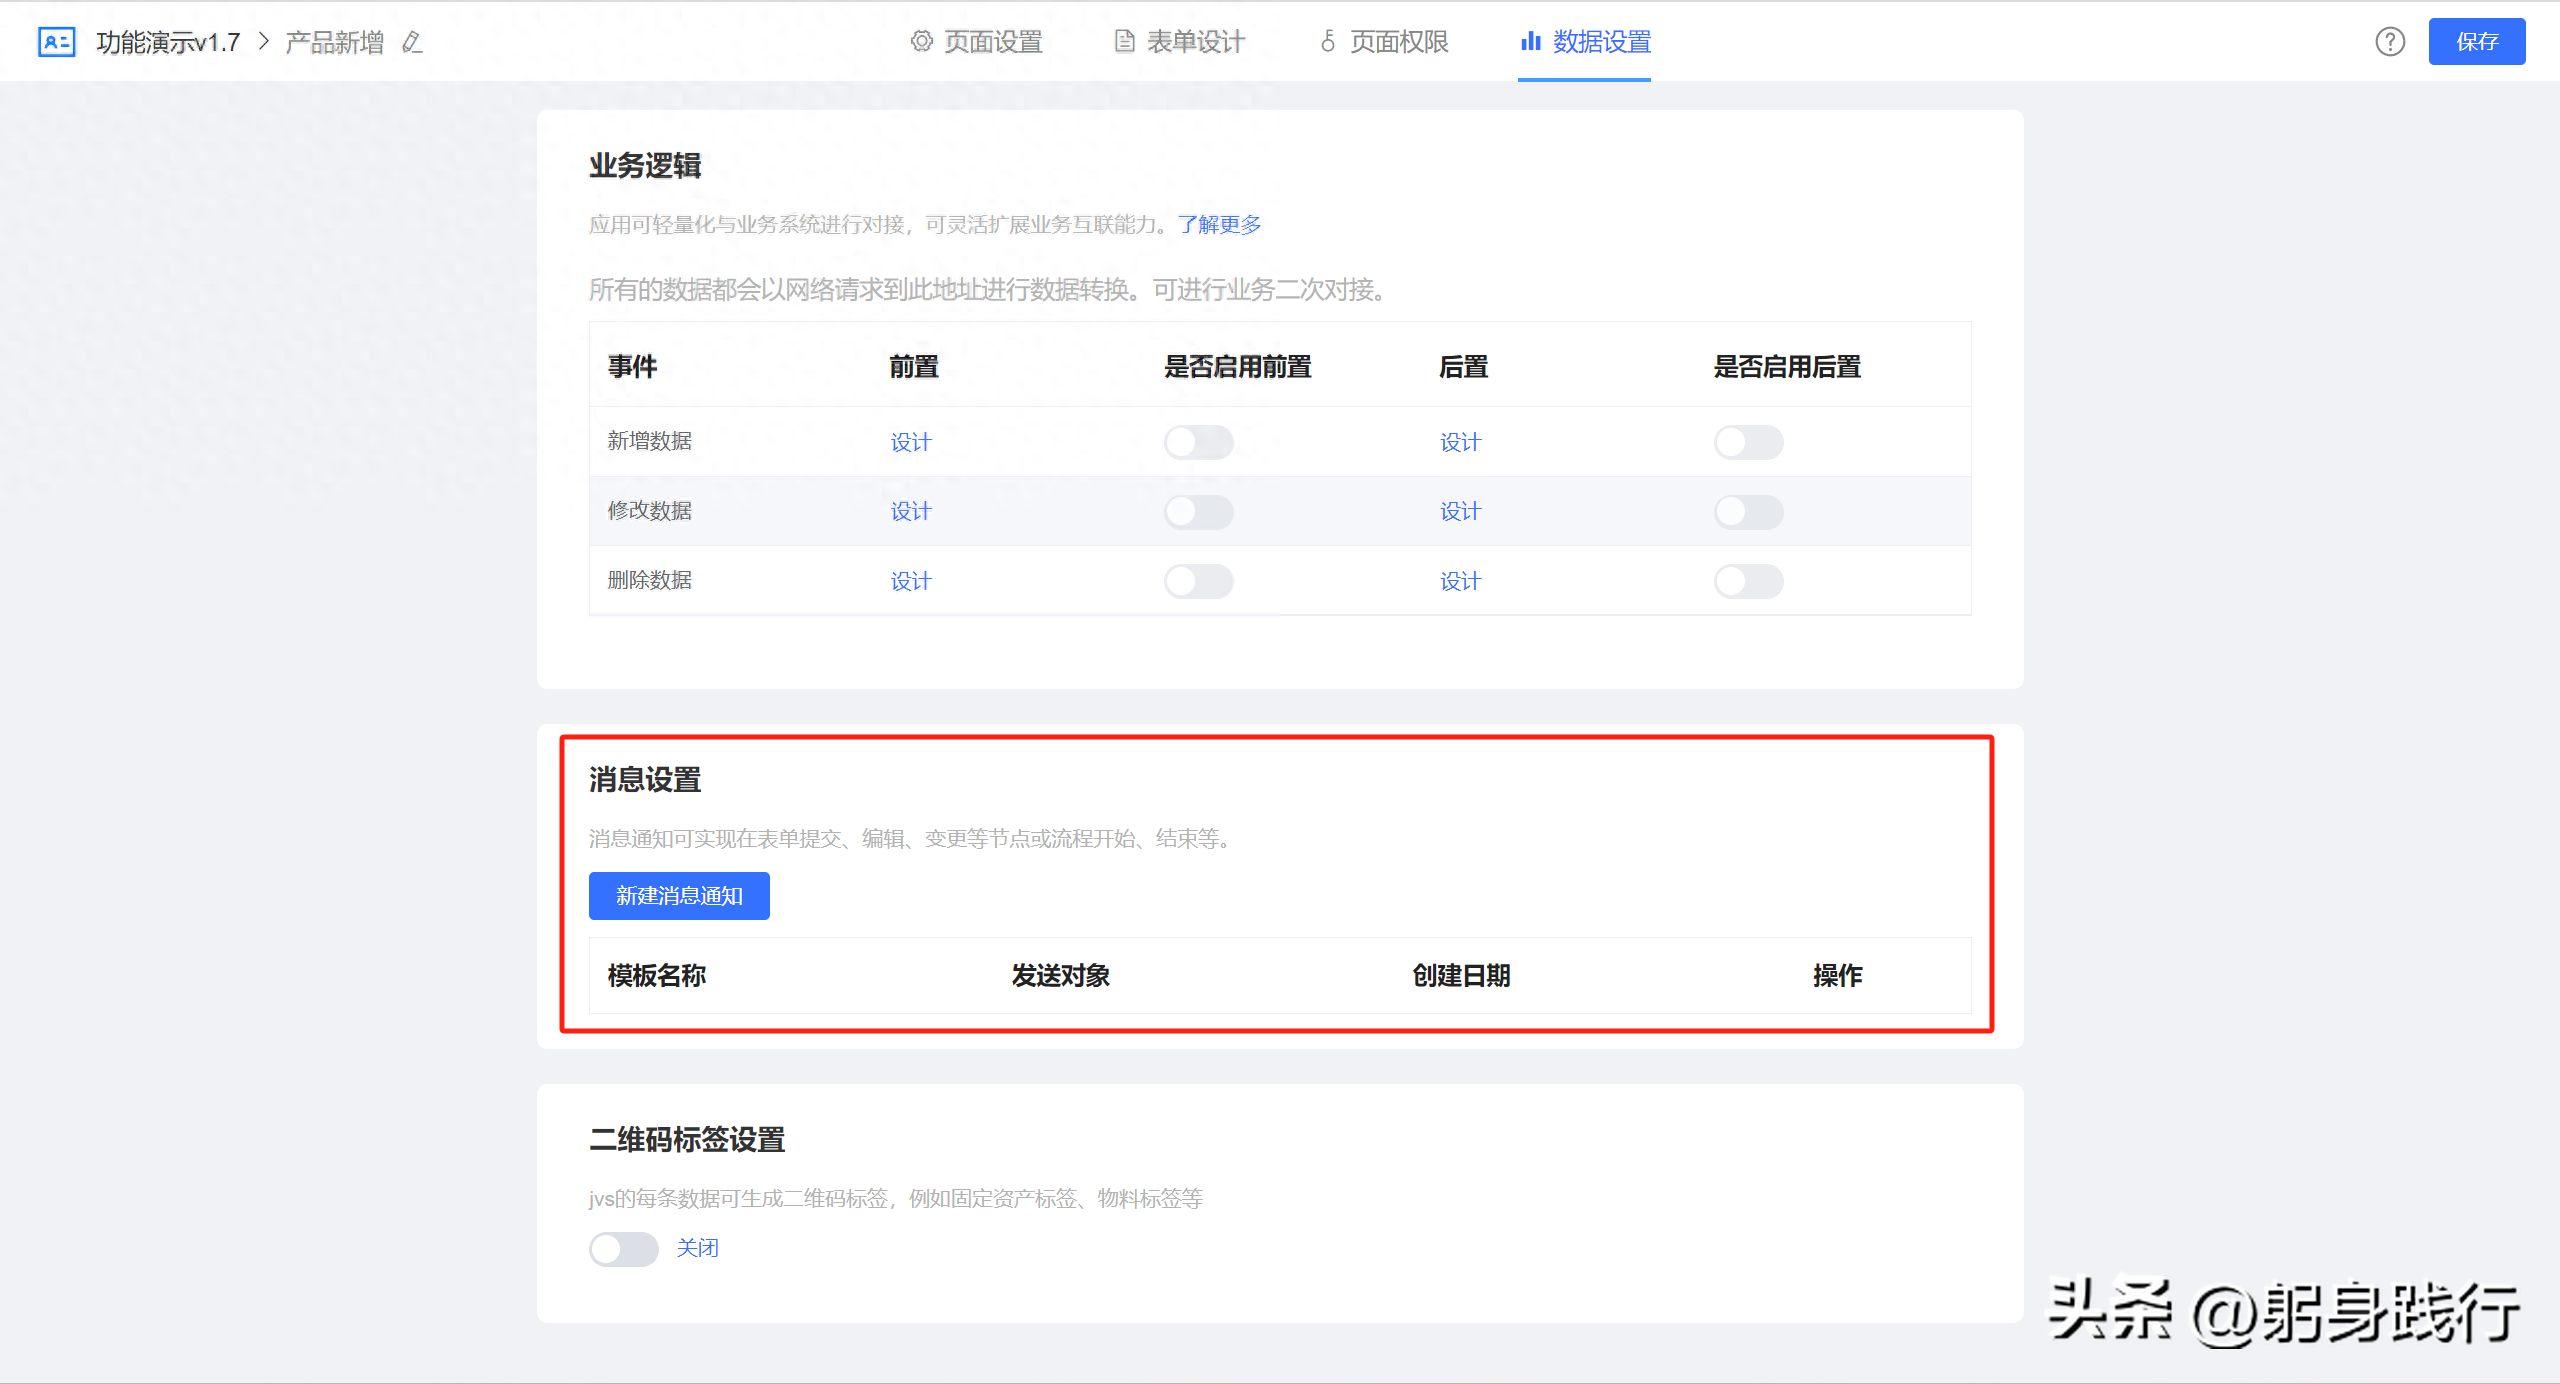Click the 创建日期 column header
The width and height of the screenshot is (2560, 1384).
pyautogui.click(x=1461, y=975)
